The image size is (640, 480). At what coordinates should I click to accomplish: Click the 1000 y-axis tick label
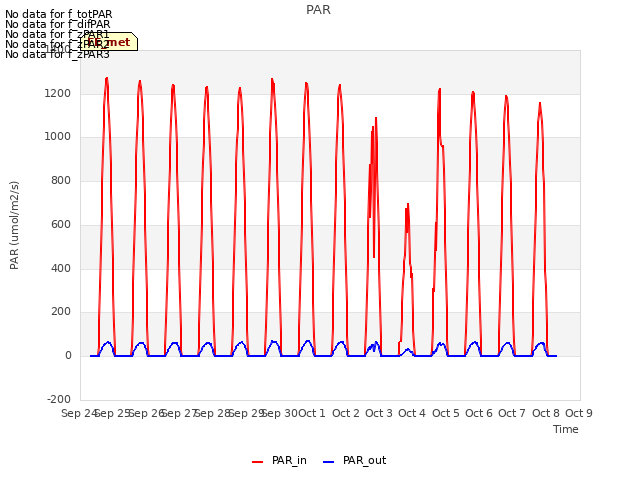[58, 137]
